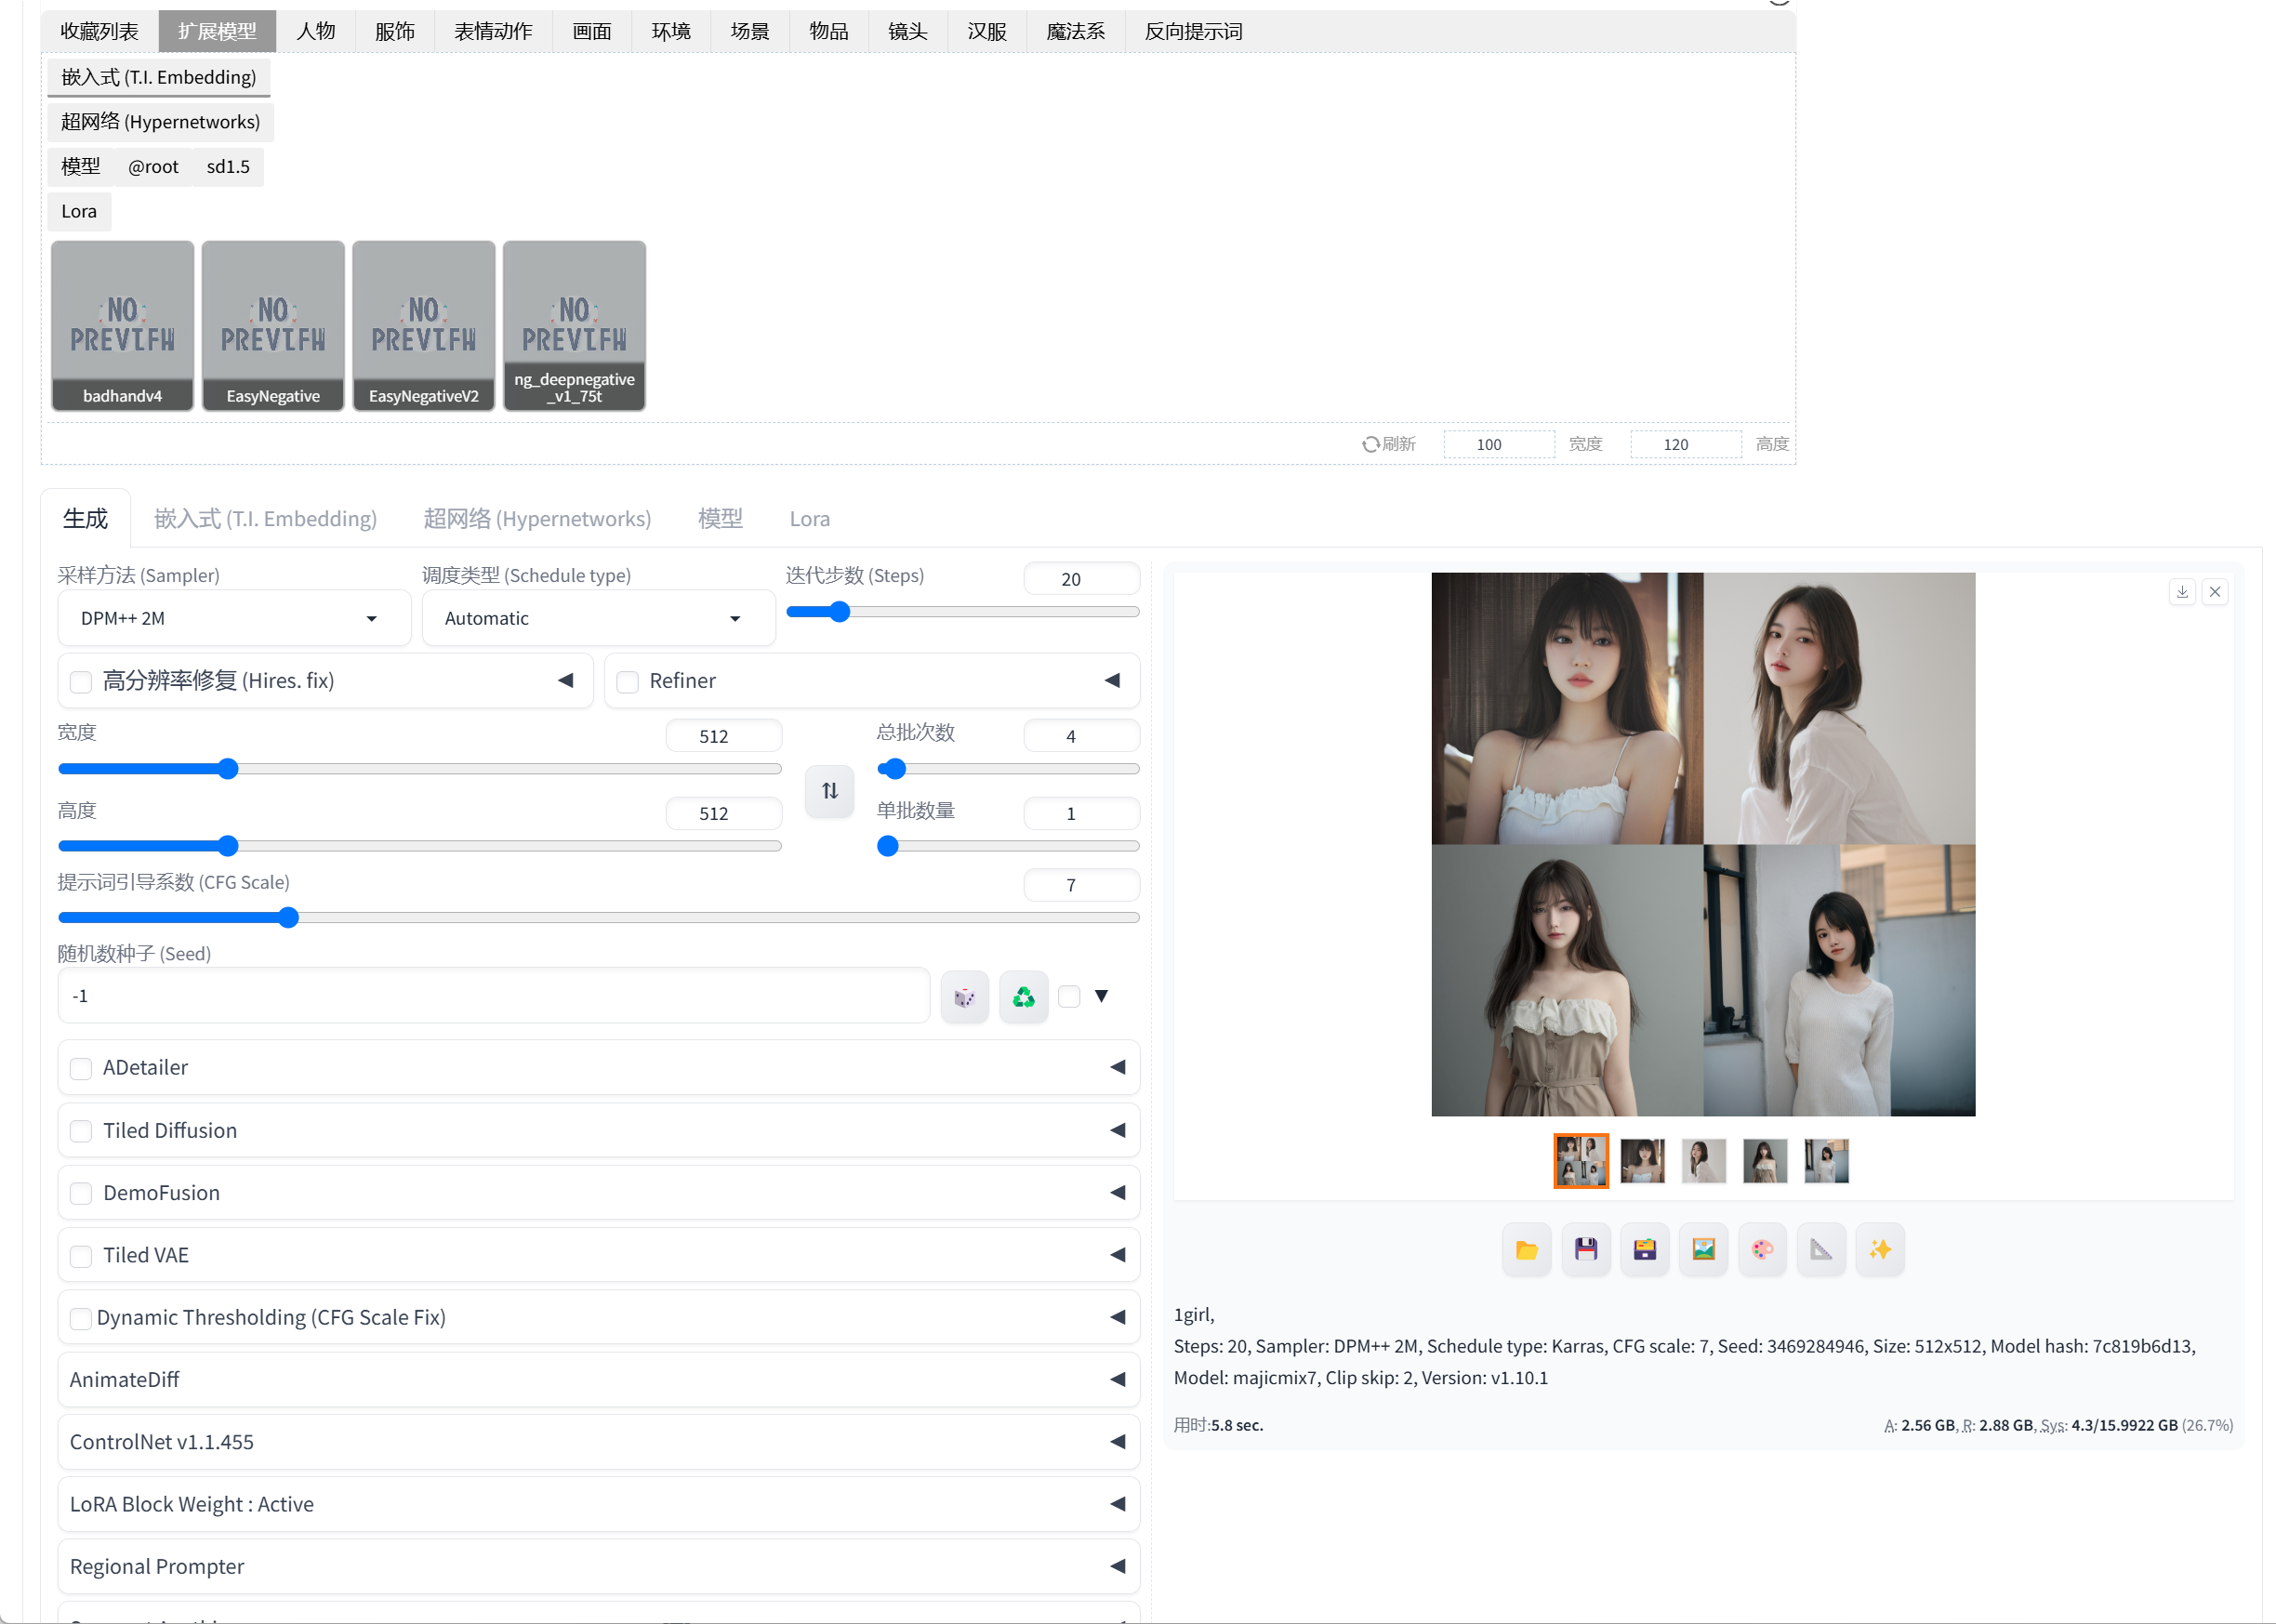The image size is (2276, 1624).
Task: Click the Lora category button
Action: [79, 211]
